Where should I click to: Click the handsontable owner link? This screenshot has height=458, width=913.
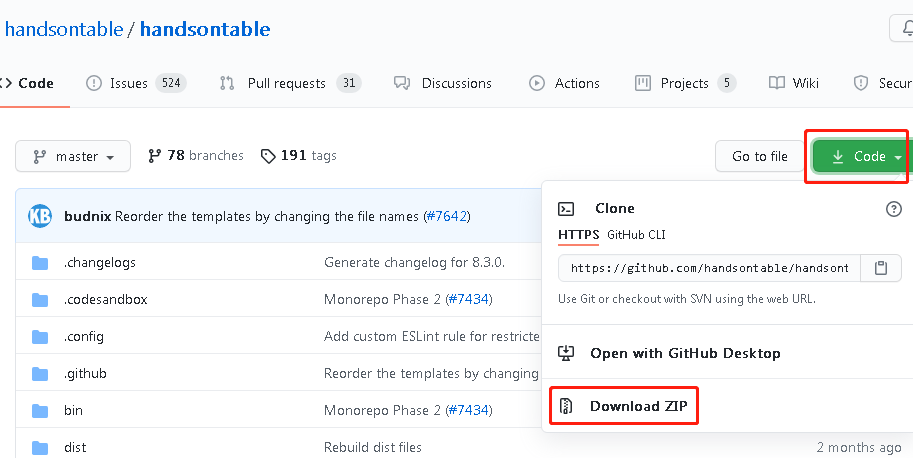pos(63,29)
